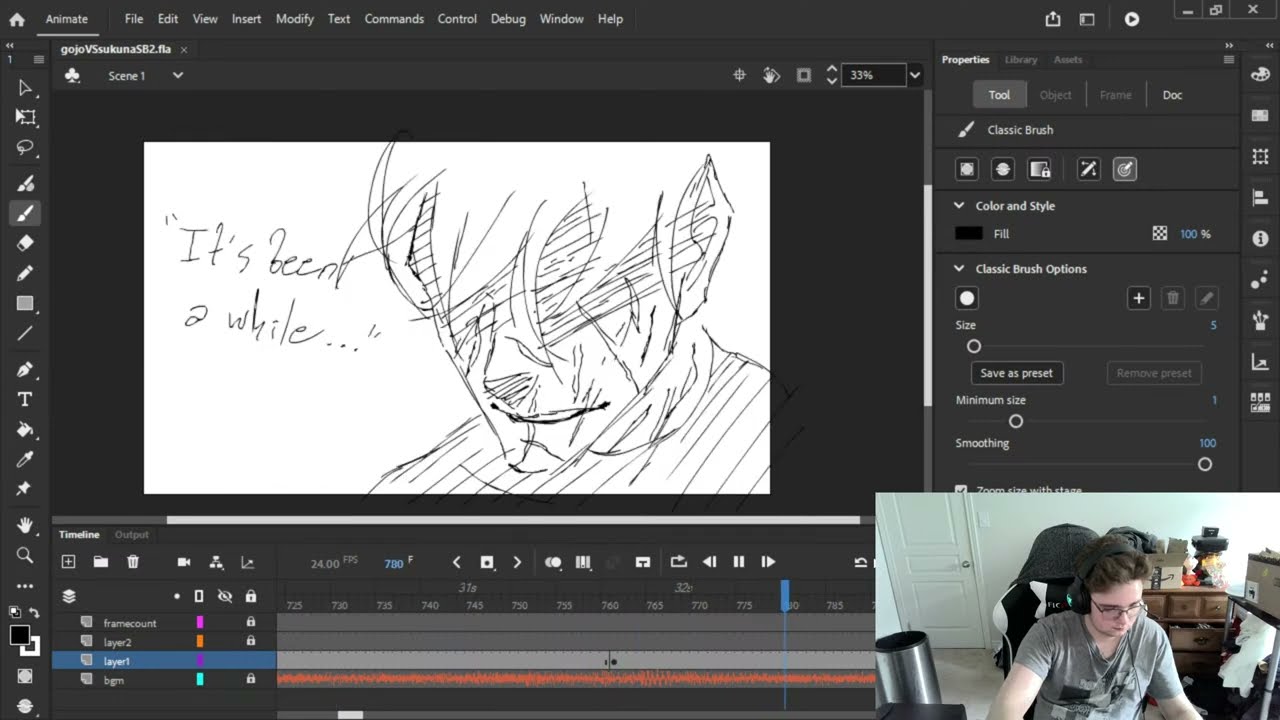Viewport: 1280px width, 720px height.
Task: Open the 33% stage zoom dropdown
Action: pos(914,75)
